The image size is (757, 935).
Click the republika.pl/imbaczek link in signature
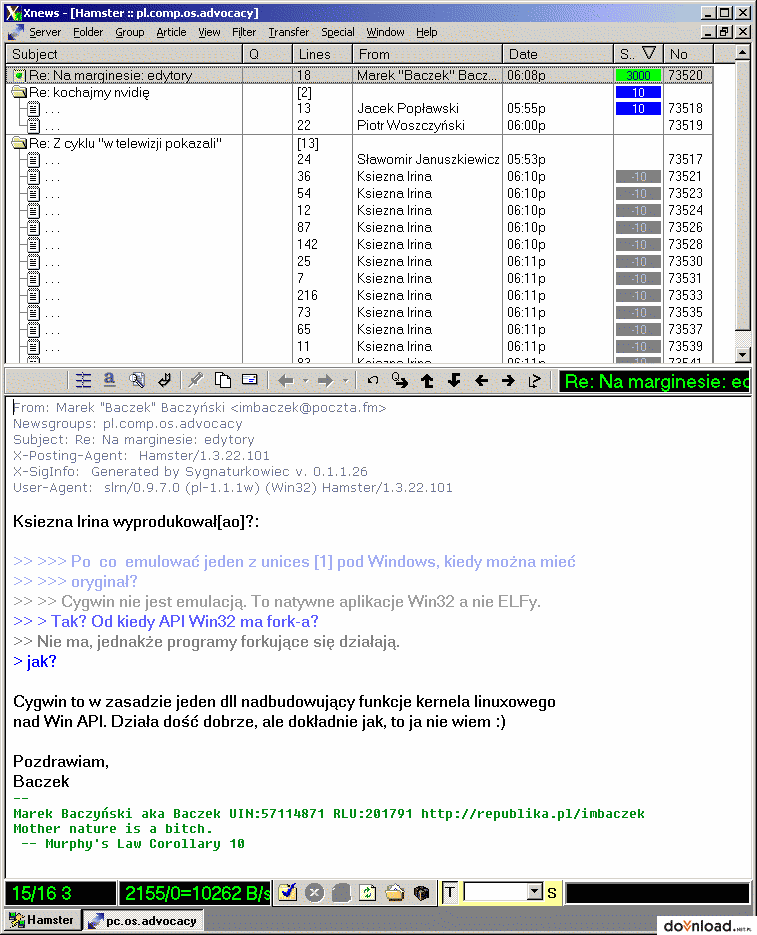click(x=533, y=814)
